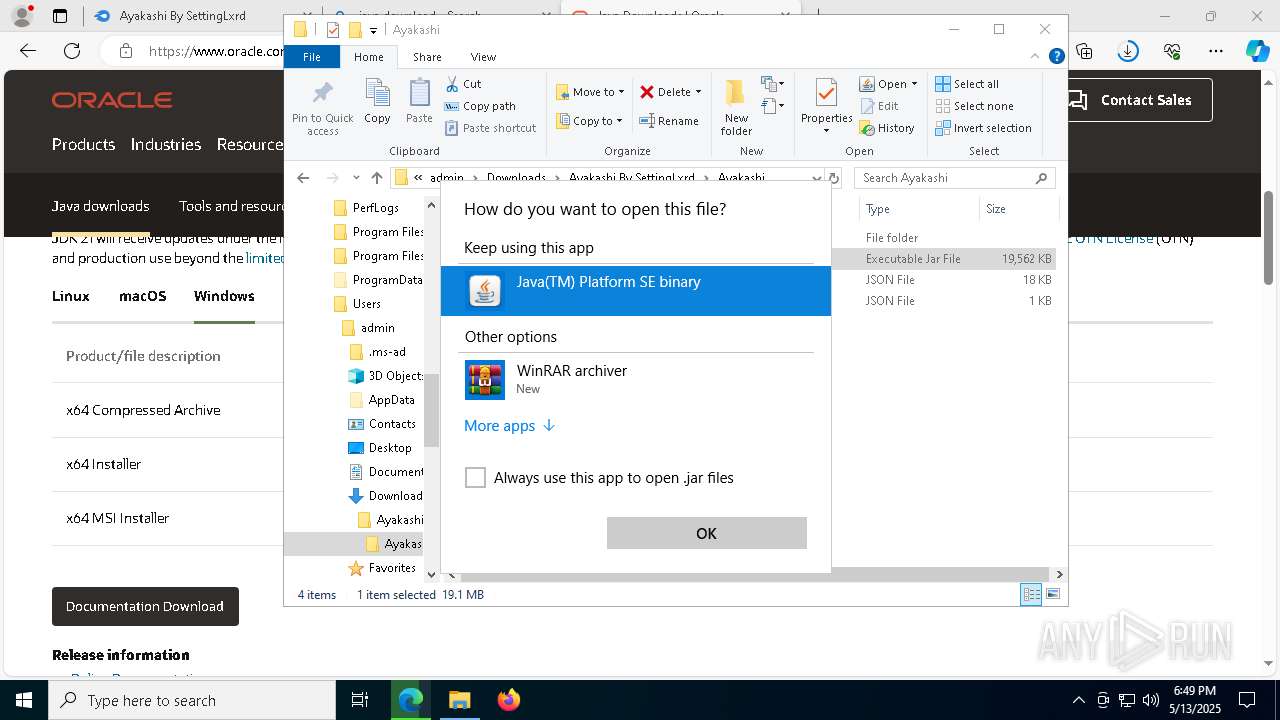Screen dimensions: 1280x720
Task: Select 3D Objects in navigation tree
Action: (395, 376)
